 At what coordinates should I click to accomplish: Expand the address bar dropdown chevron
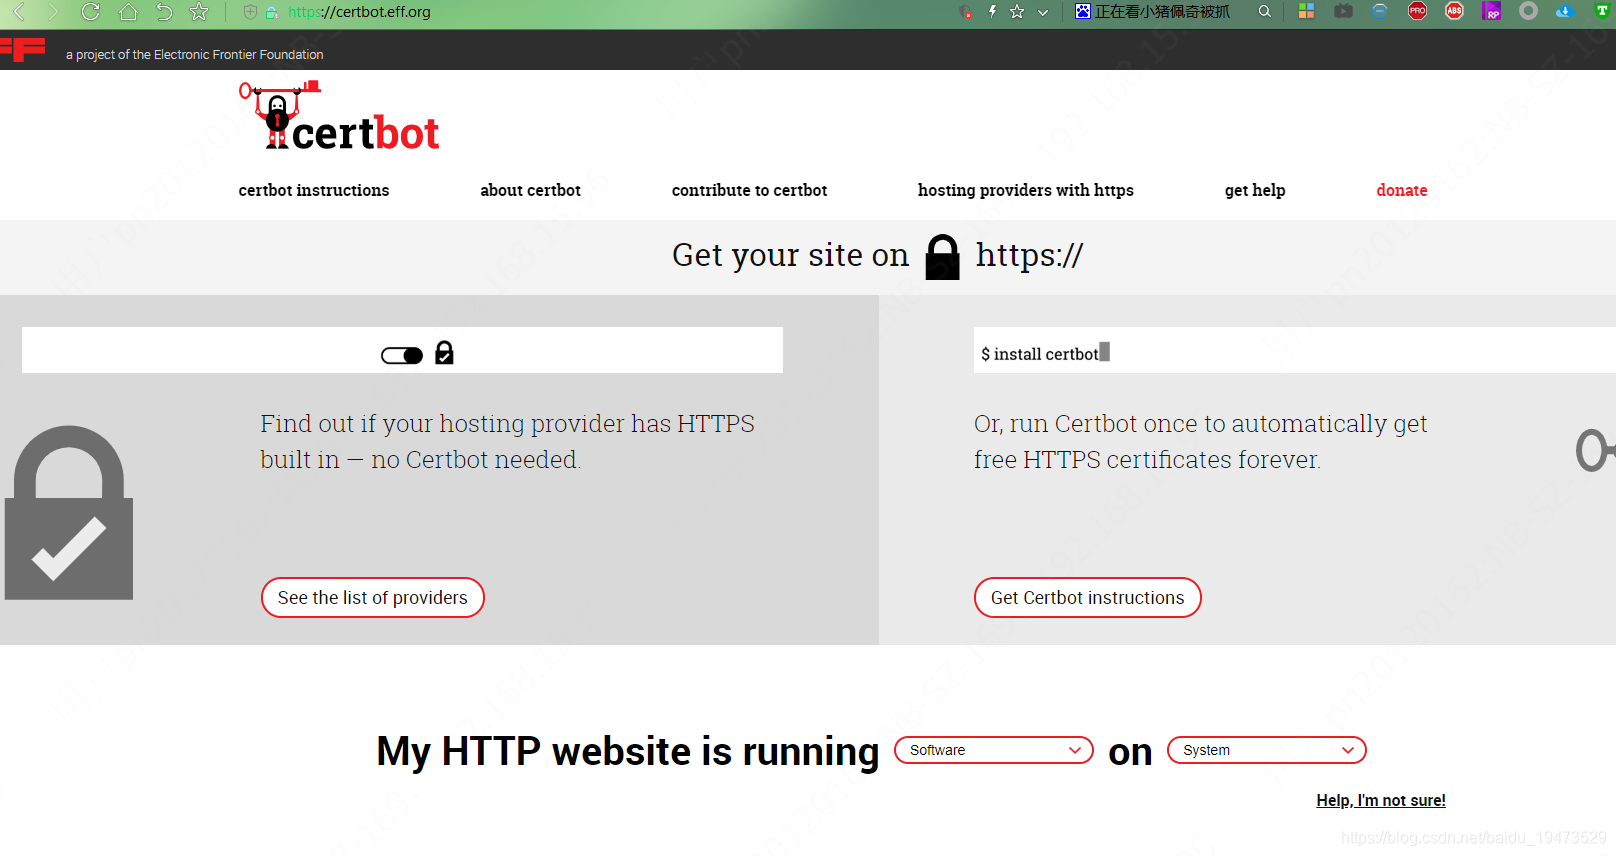[x=1043, y=12]
